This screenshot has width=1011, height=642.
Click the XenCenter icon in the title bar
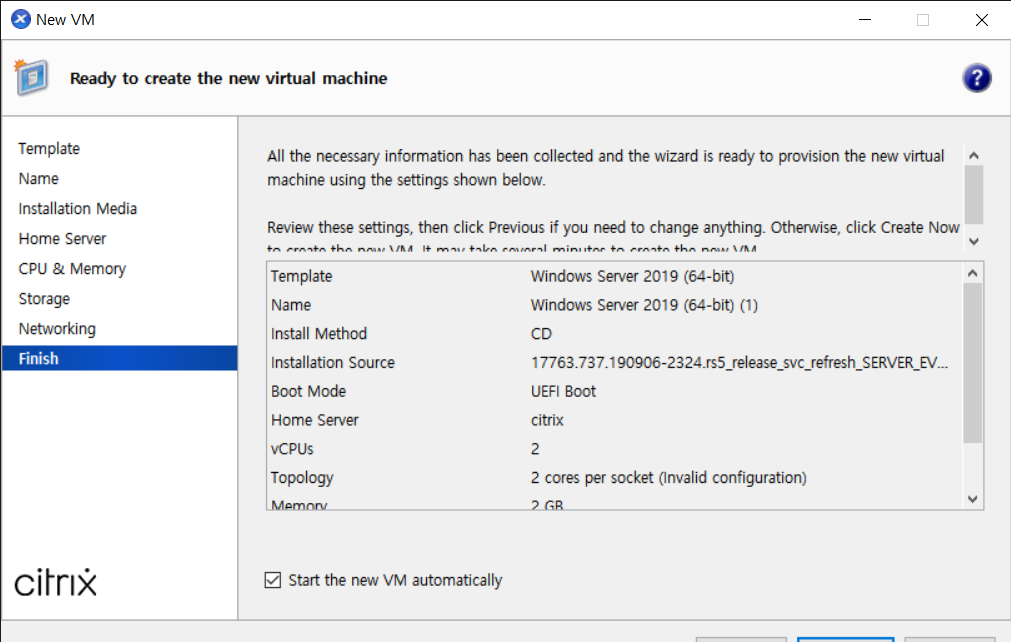pos(21,19)
